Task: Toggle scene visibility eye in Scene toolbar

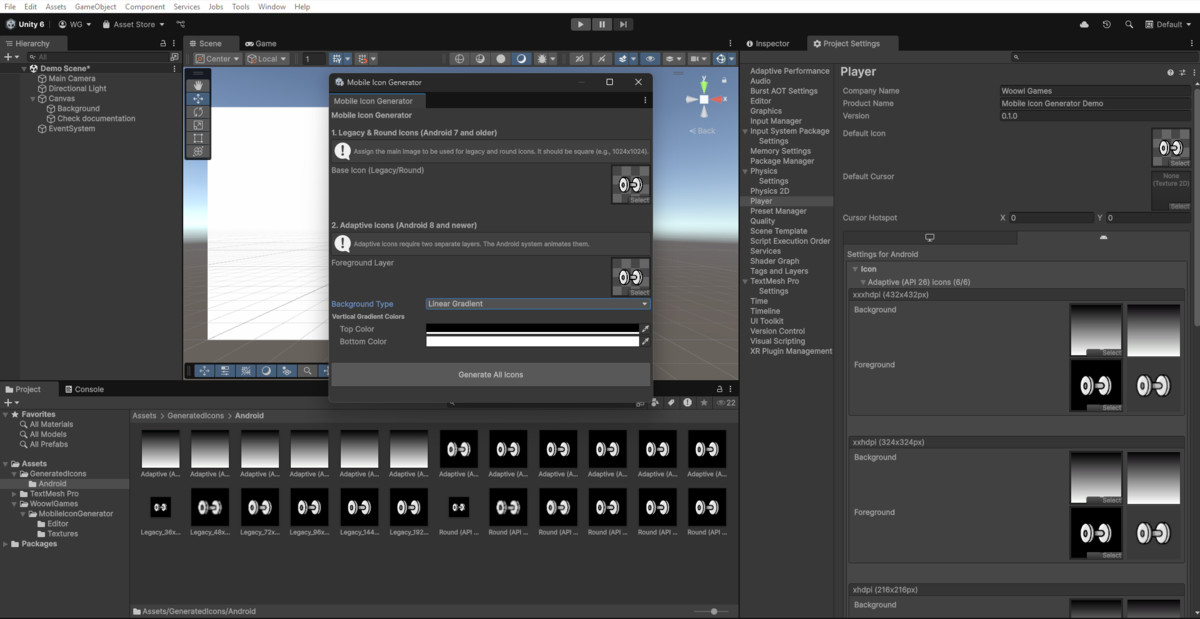Action: point(650,59)
